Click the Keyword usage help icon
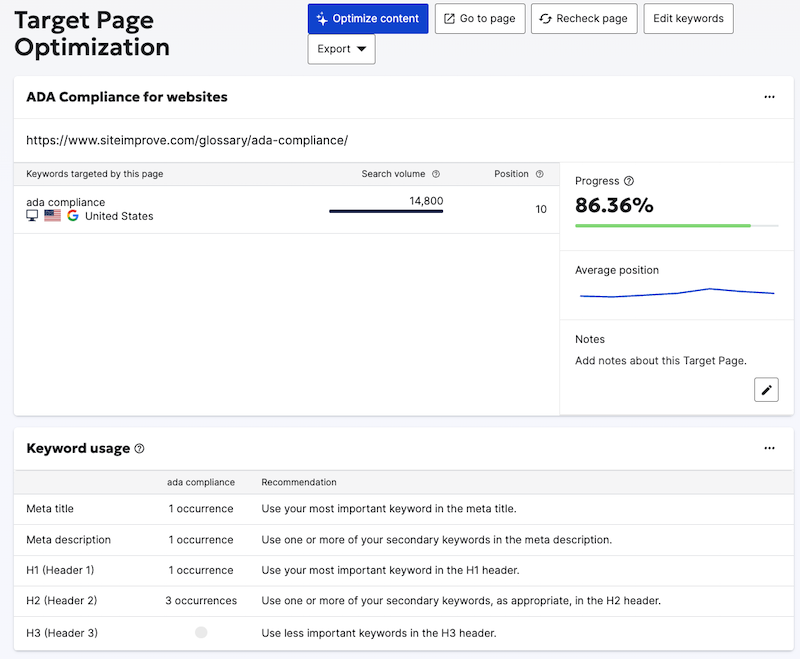 pos(139,449)
